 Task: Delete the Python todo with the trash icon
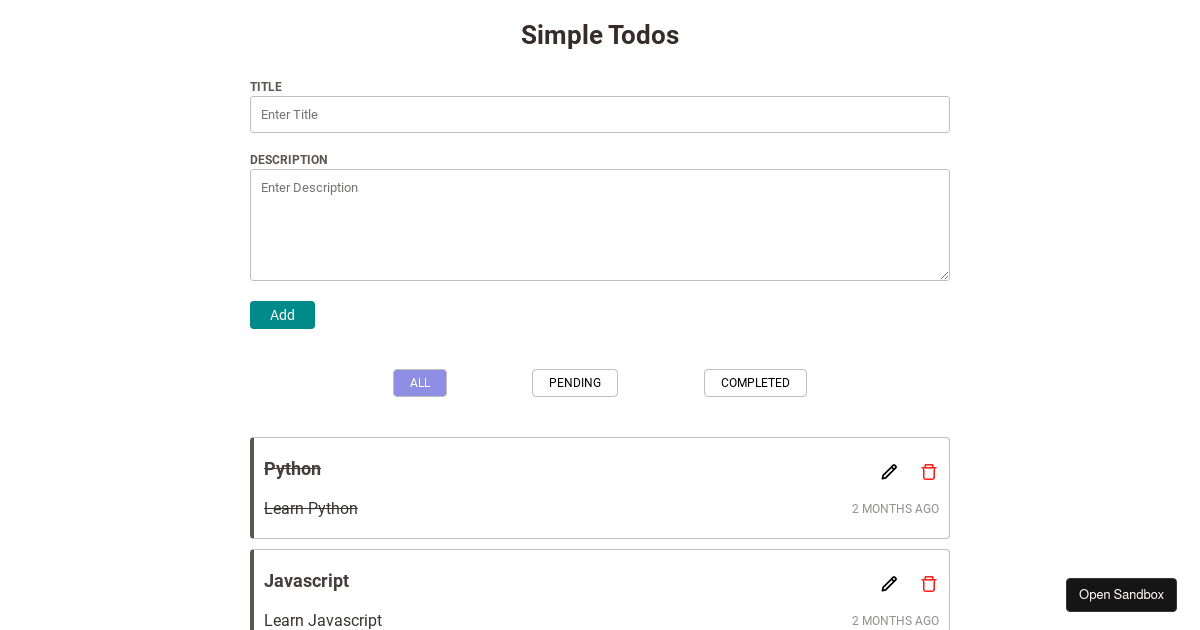point(928,471)
